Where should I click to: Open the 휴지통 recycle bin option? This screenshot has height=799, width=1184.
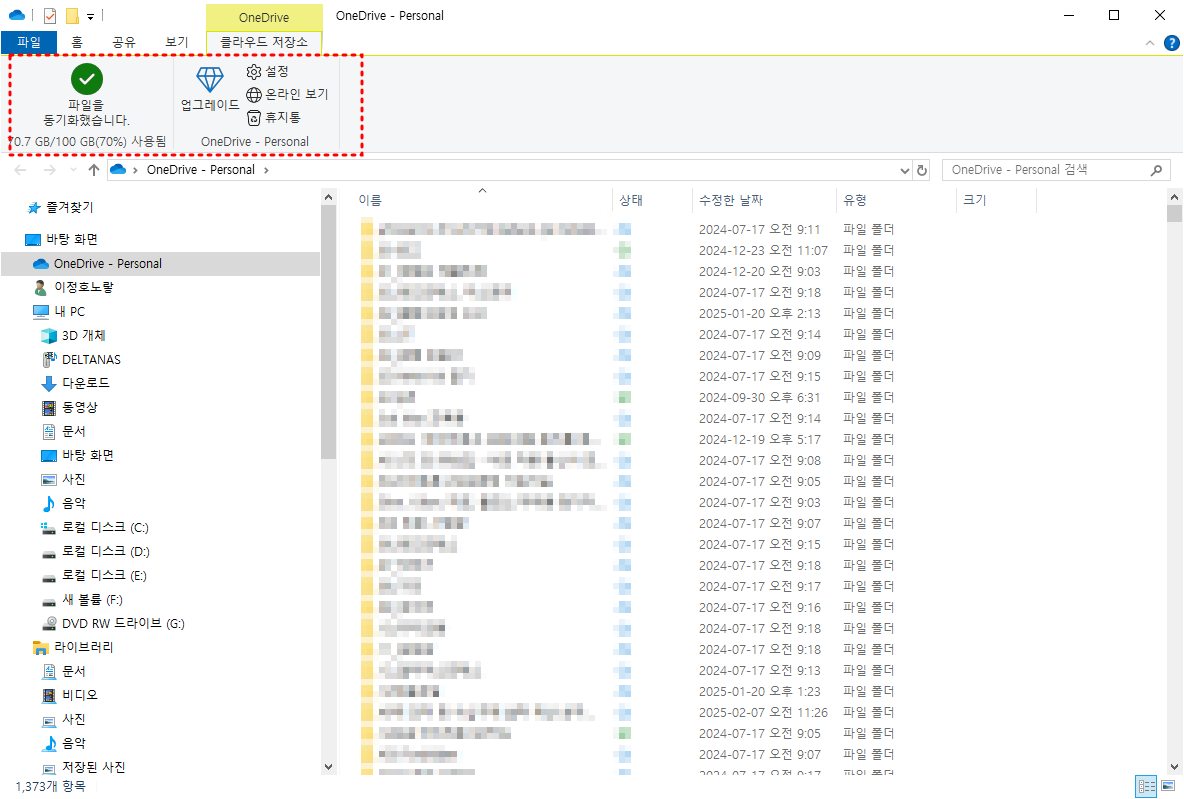[x=274, y=117]
